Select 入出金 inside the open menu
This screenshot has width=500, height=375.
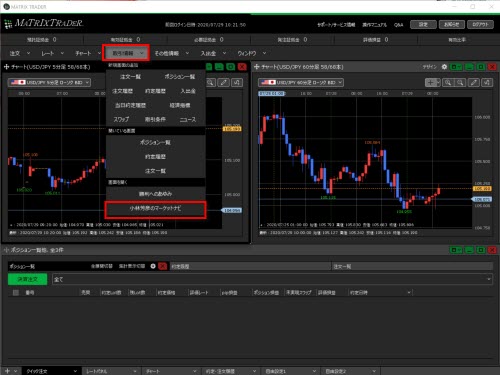[x=188, y=91]
